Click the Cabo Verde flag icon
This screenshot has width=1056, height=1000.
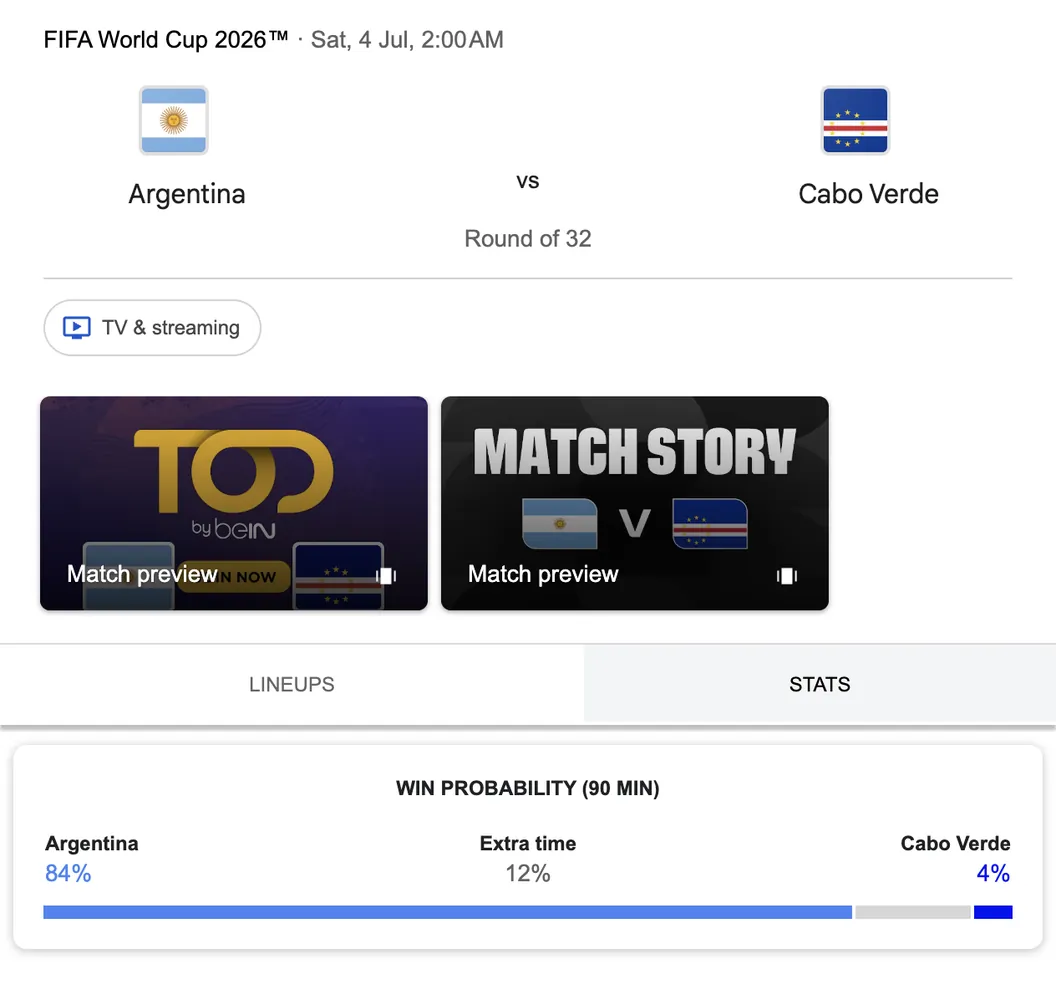pyautogui.click(x=855, y=121)
